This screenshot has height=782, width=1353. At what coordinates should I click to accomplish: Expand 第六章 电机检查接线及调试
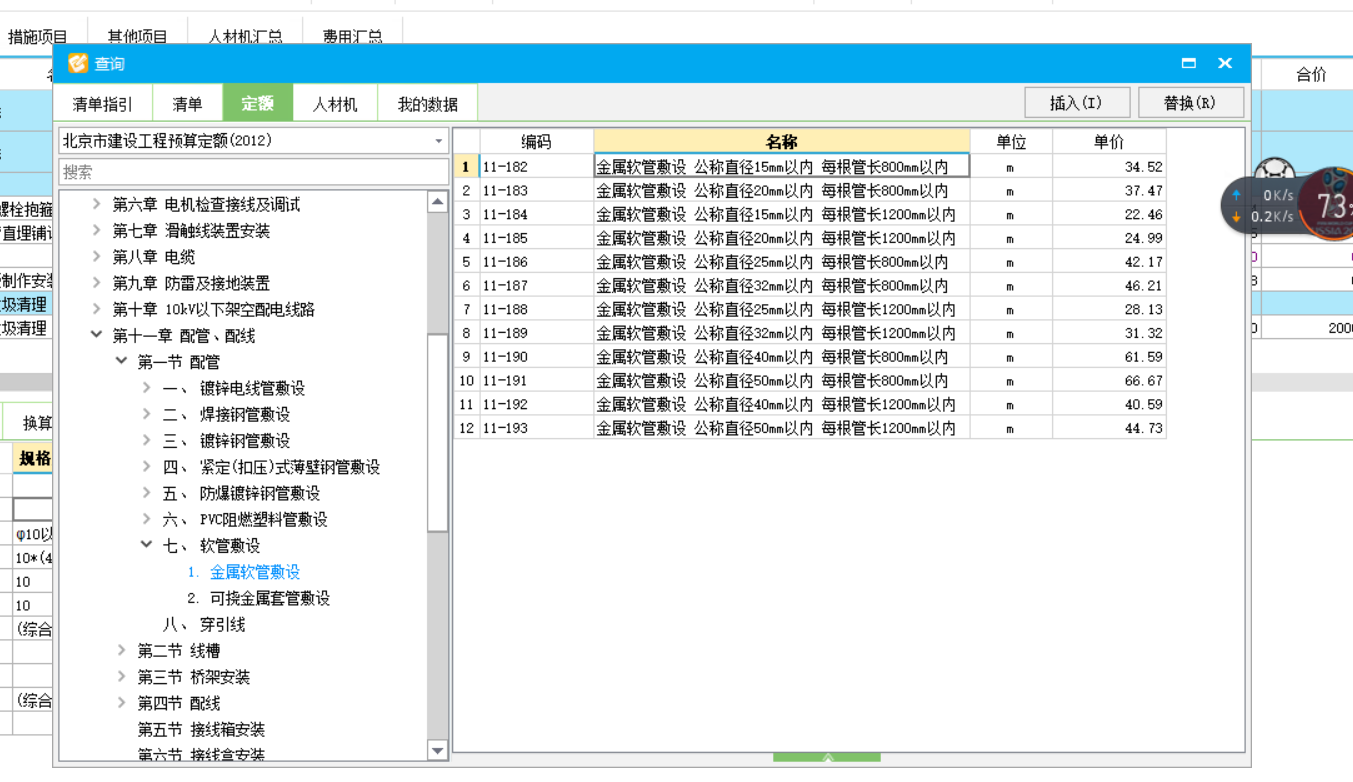point(97,204)
